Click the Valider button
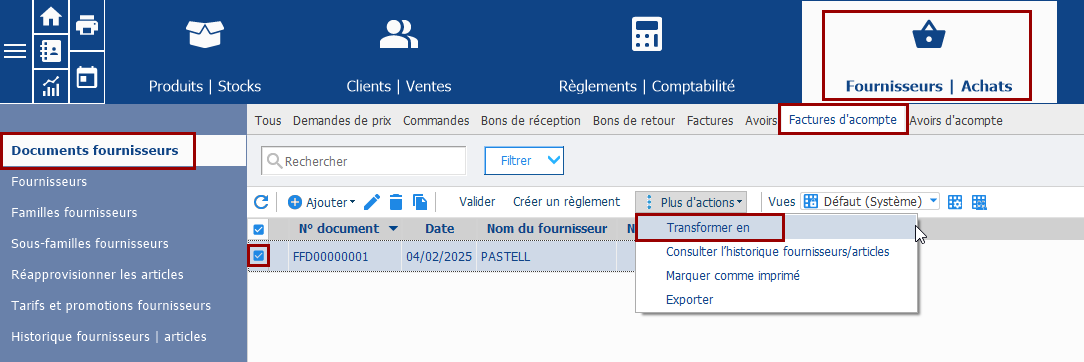1084x362 pixels. click(477, 202)
